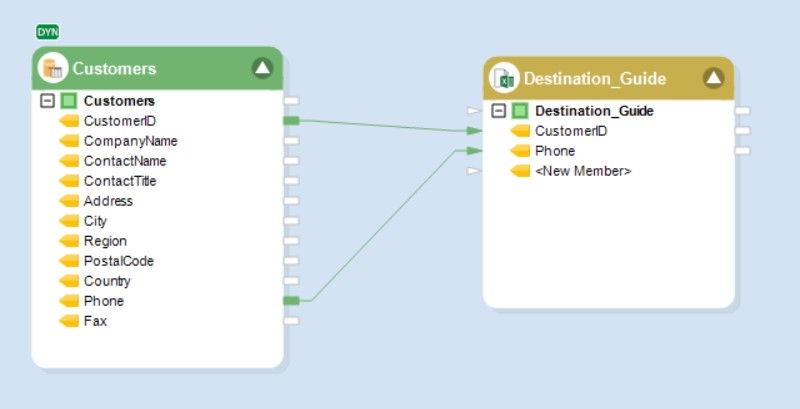This screenshot has height=409, width=800.
Task: Click the yellow tag icon beside Country
Action: point(69,281)
